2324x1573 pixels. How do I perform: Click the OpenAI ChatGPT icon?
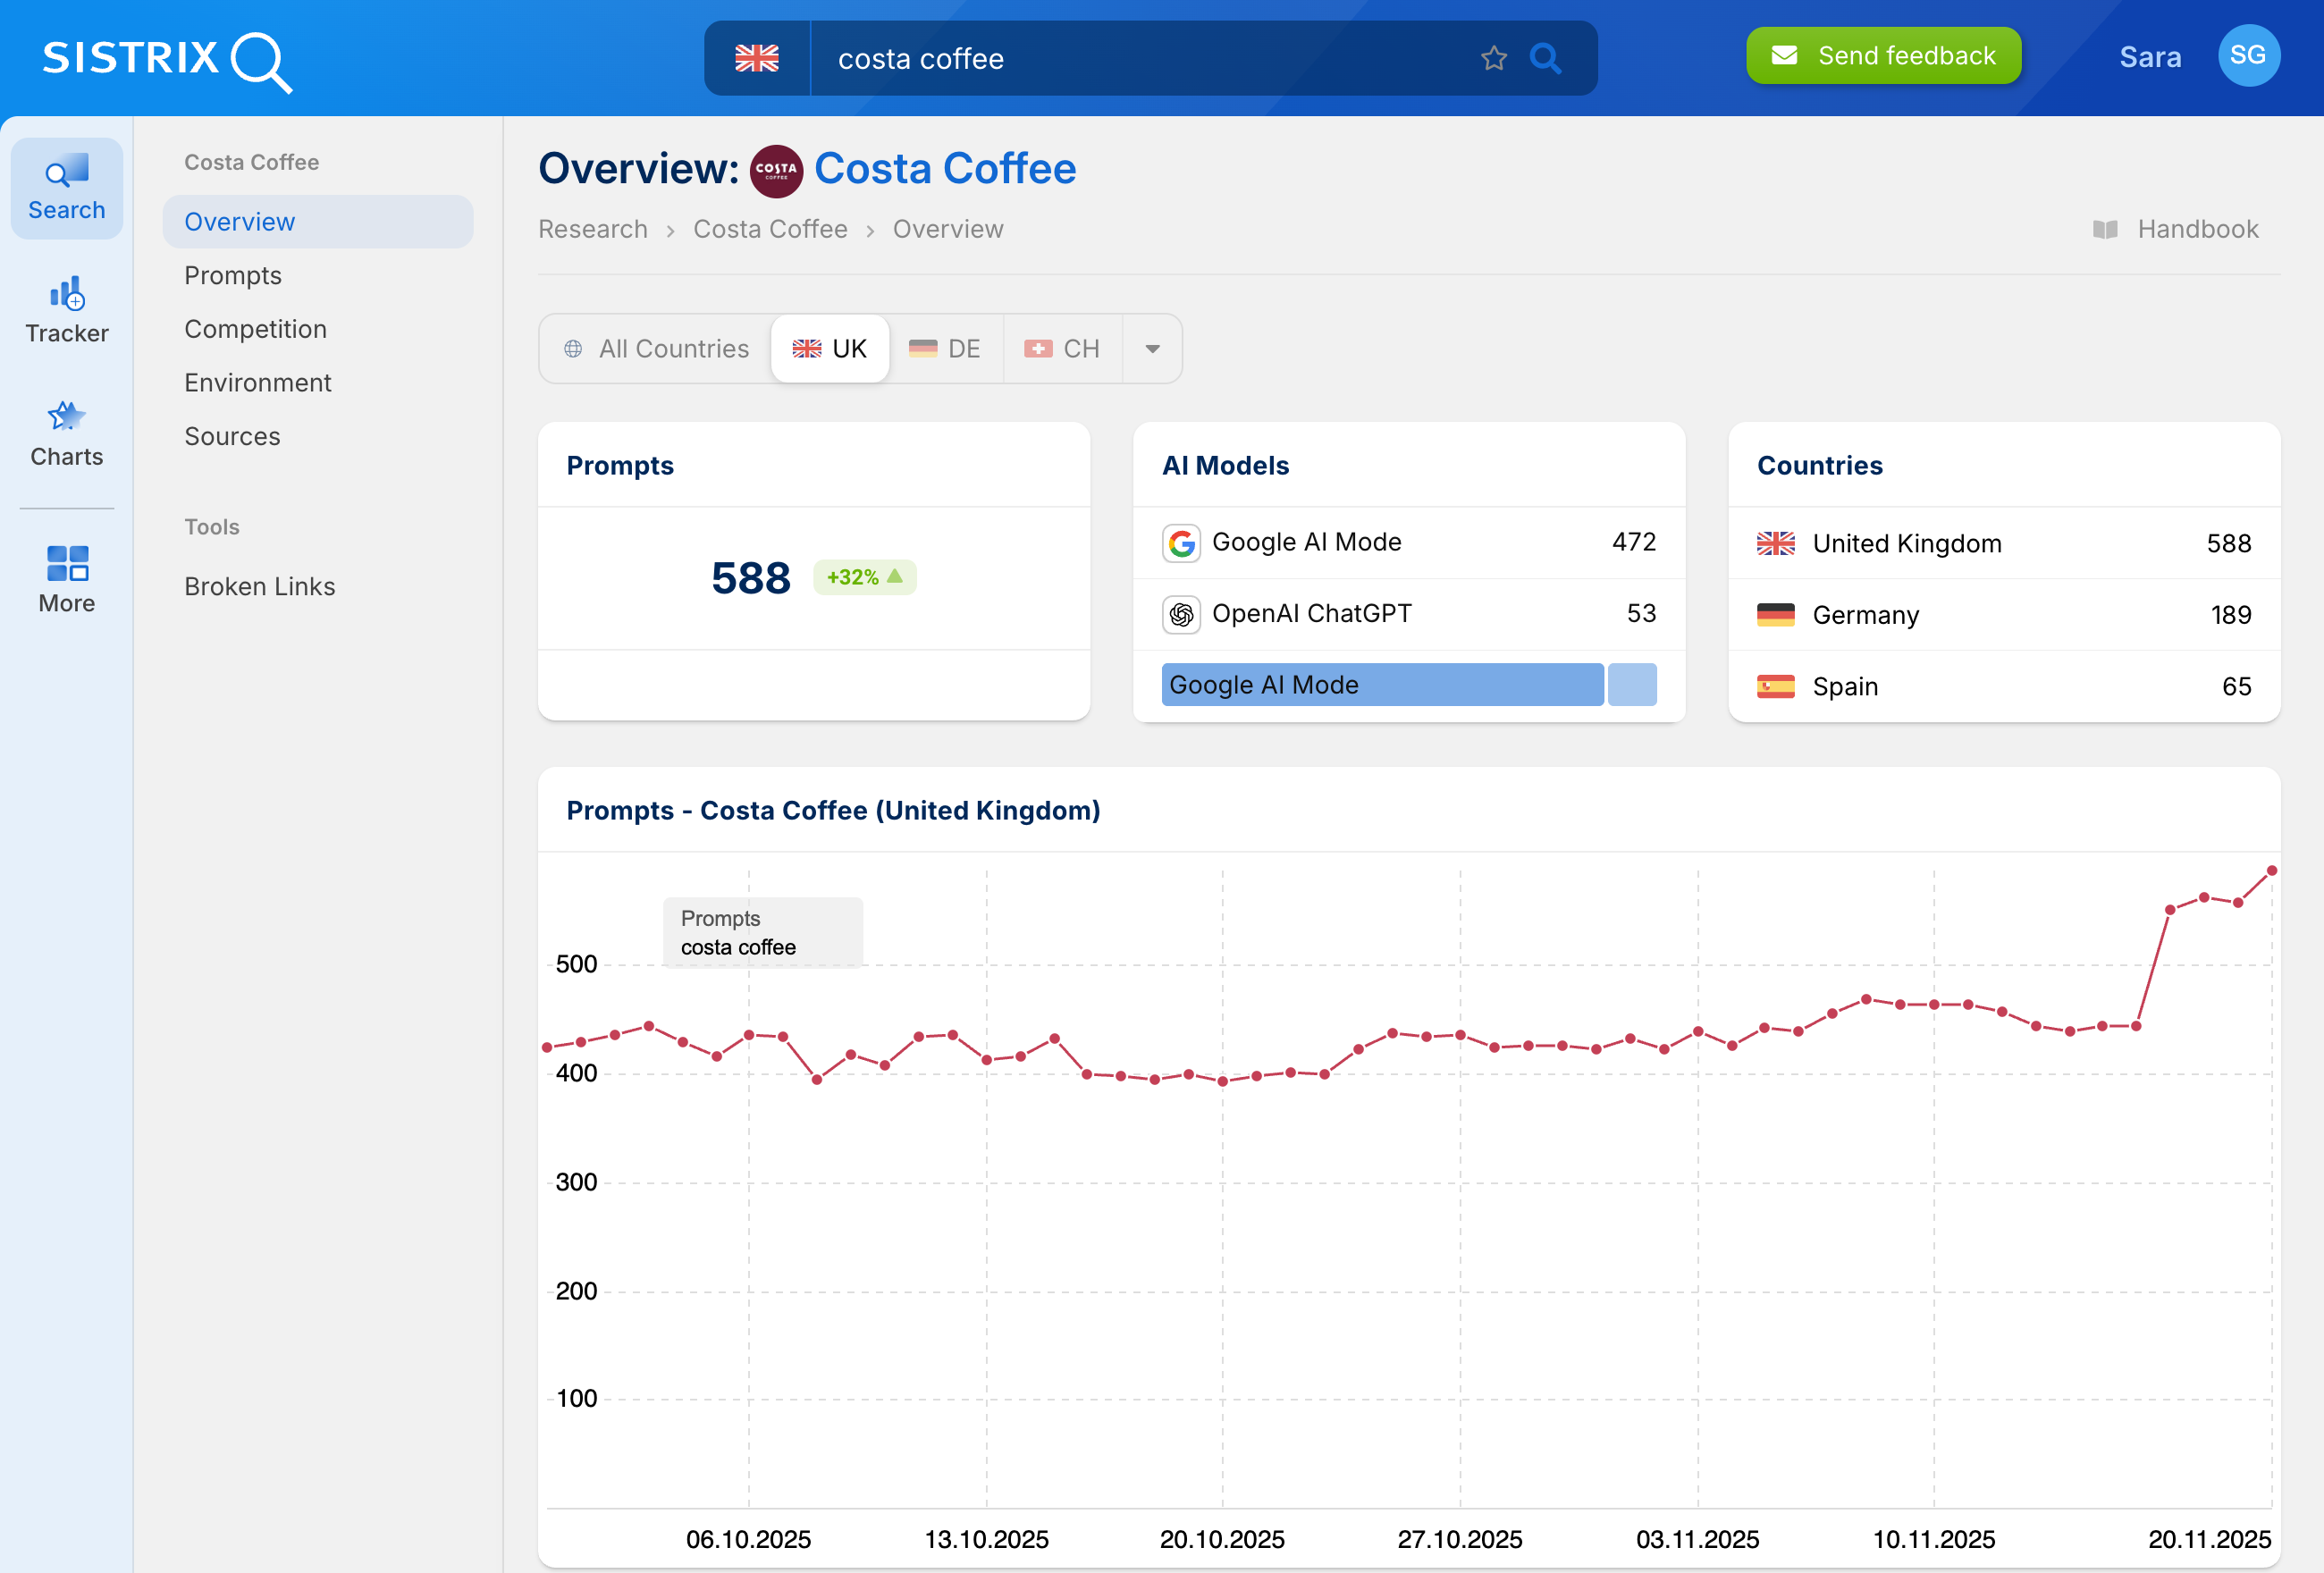pos(1181,614)
